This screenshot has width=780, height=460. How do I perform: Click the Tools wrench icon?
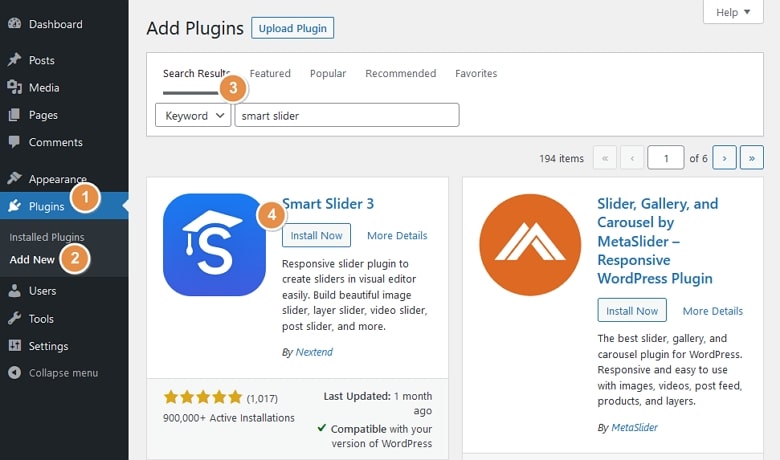pyautogui.click(x=14, y=318)
